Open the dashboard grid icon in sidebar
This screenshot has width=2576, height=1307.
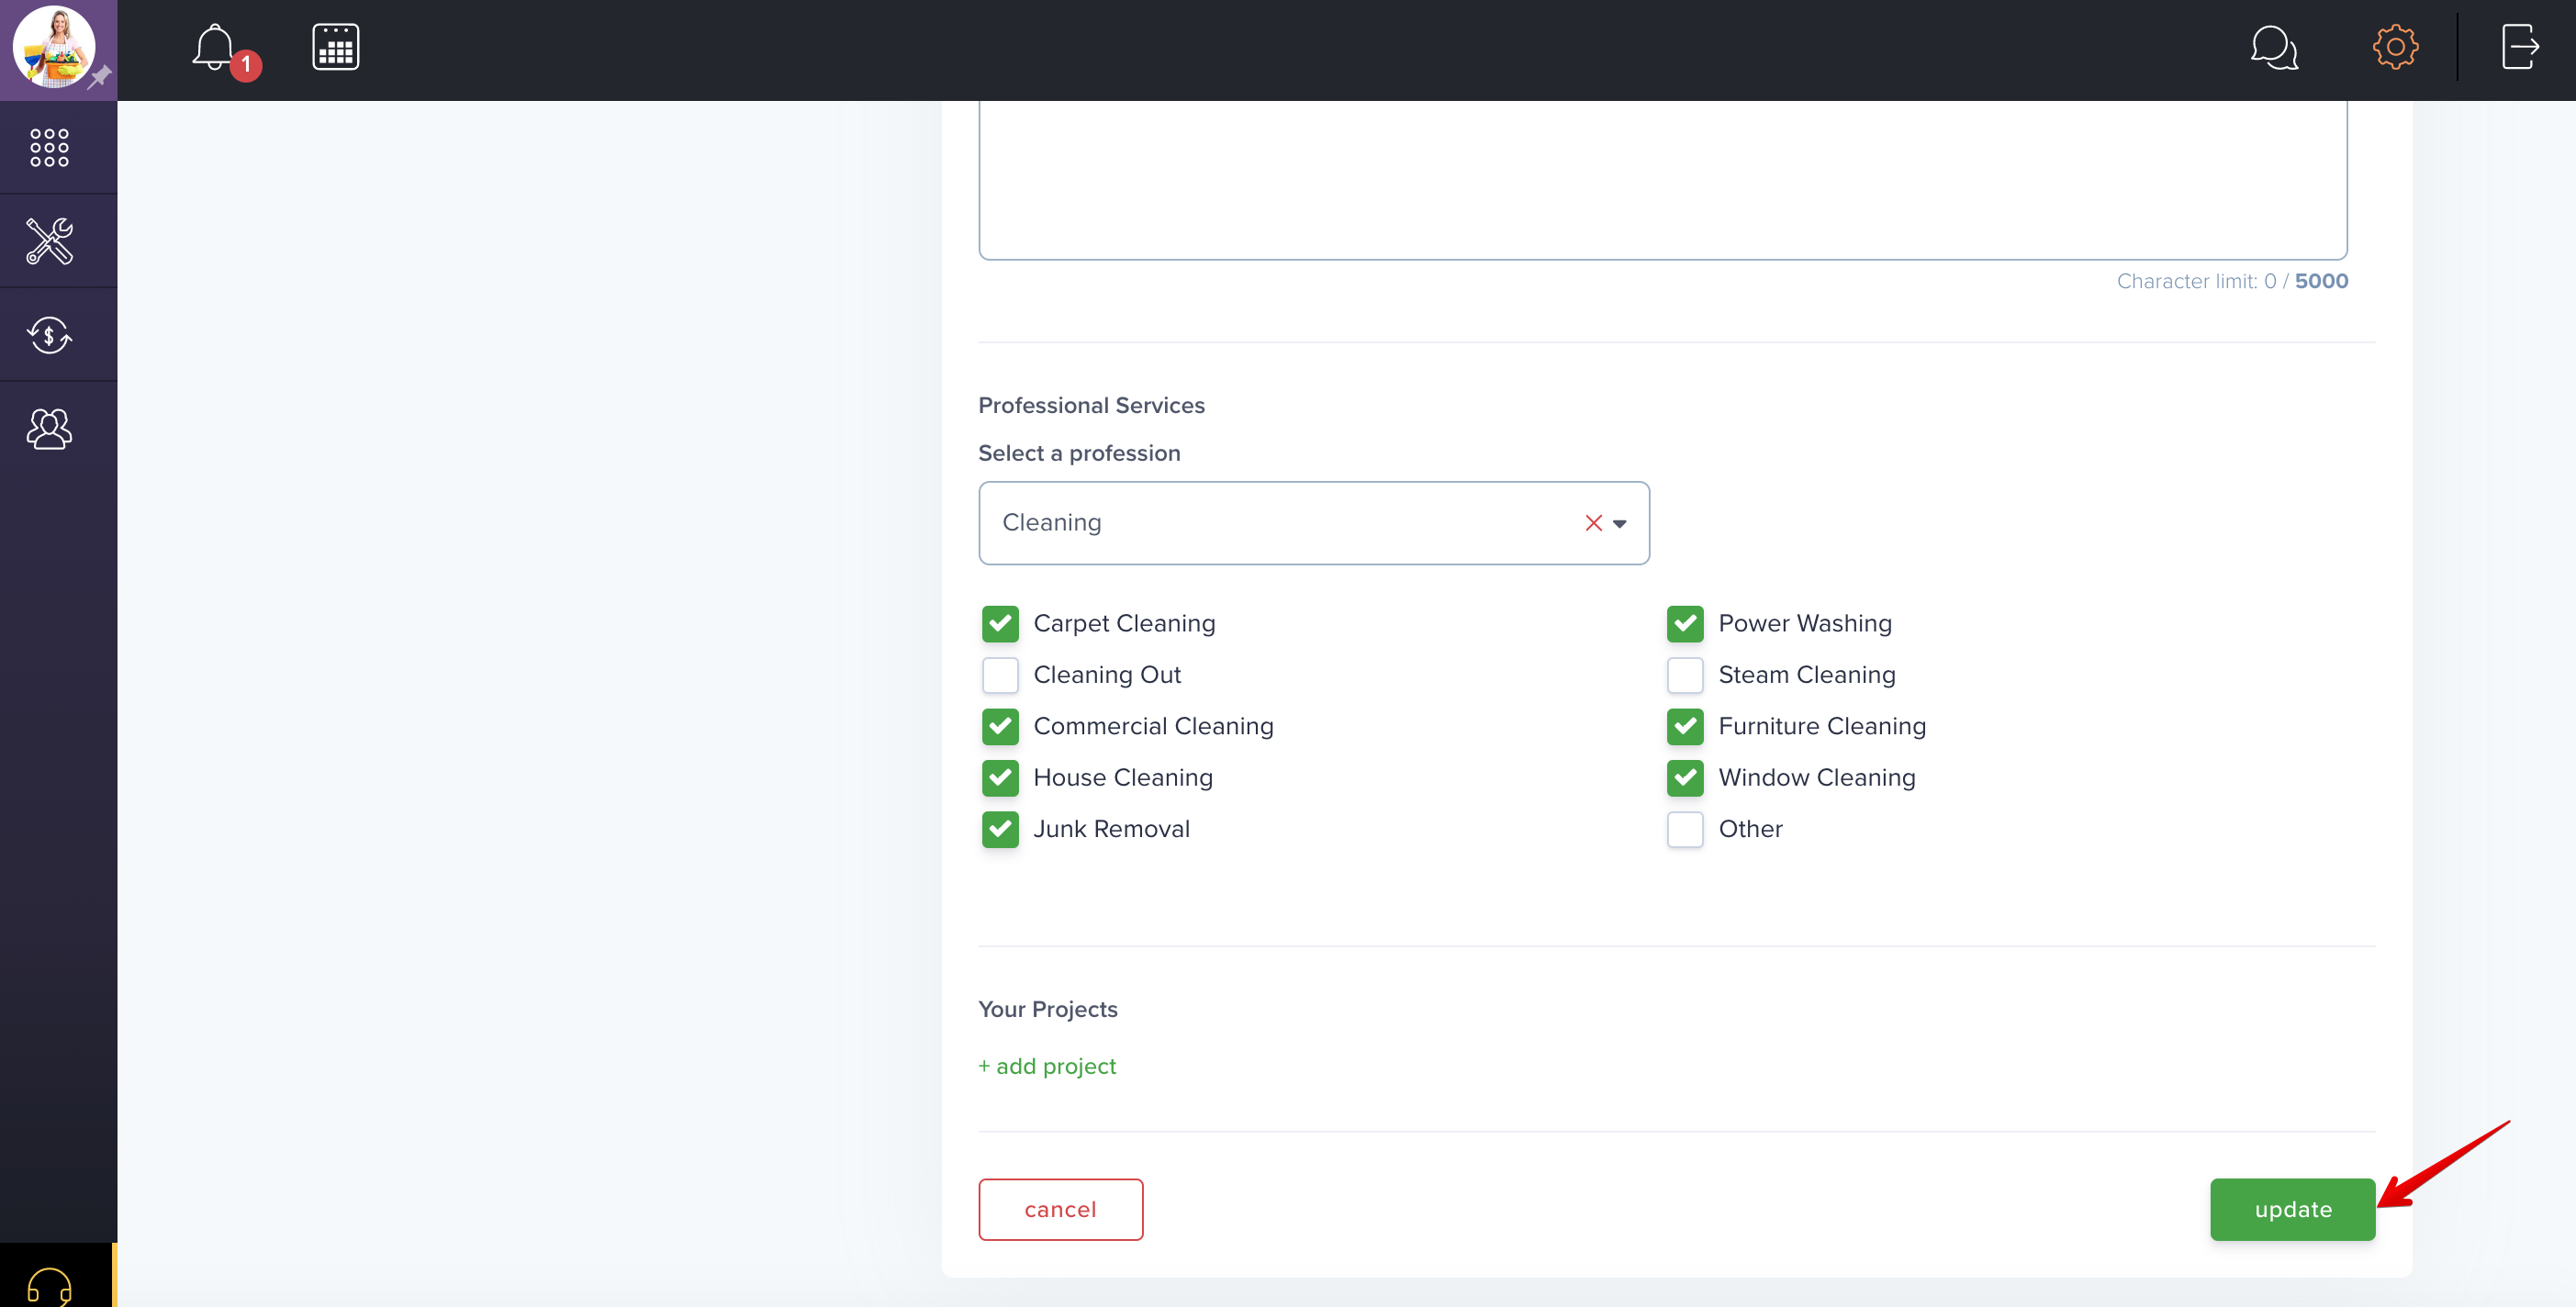pos(49,148)
